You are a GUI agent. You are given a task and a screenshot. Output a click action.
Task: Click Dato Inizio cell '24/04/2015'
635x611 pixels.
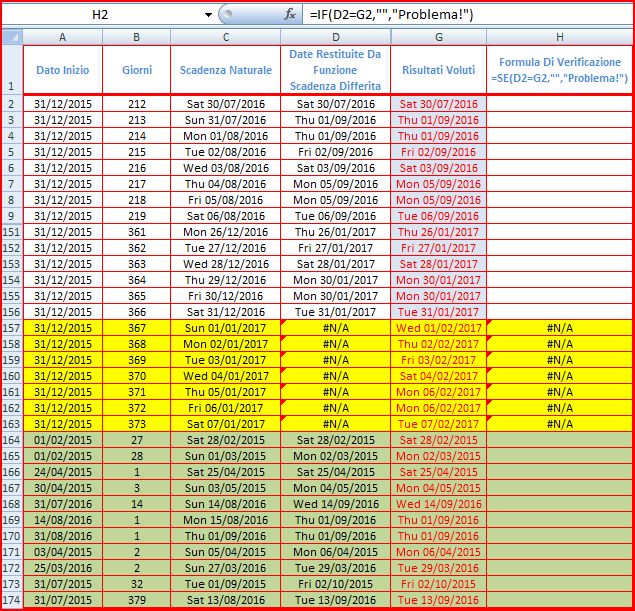coord(63,472)
